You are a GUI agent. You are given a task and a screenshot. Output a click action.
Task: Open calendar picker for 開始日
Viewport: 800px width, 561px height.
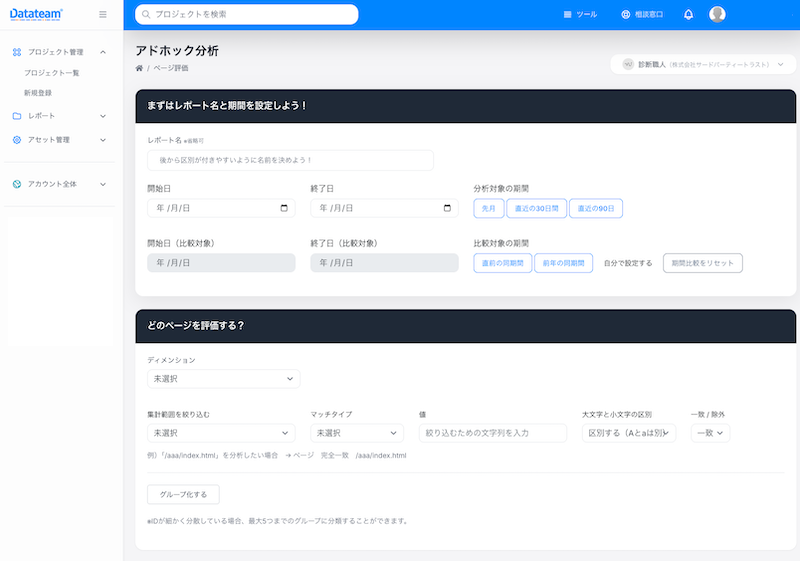[284, 208]
